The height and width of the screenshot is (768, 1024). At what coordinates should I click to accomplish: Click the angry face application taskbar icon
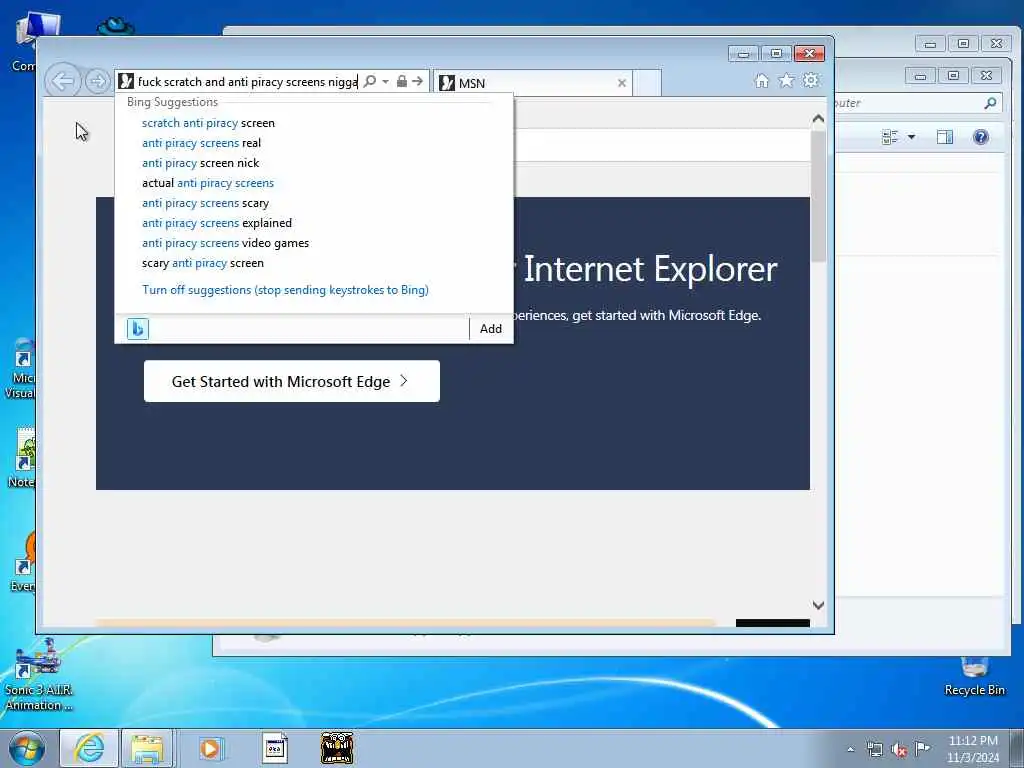(x=337, y=748)
